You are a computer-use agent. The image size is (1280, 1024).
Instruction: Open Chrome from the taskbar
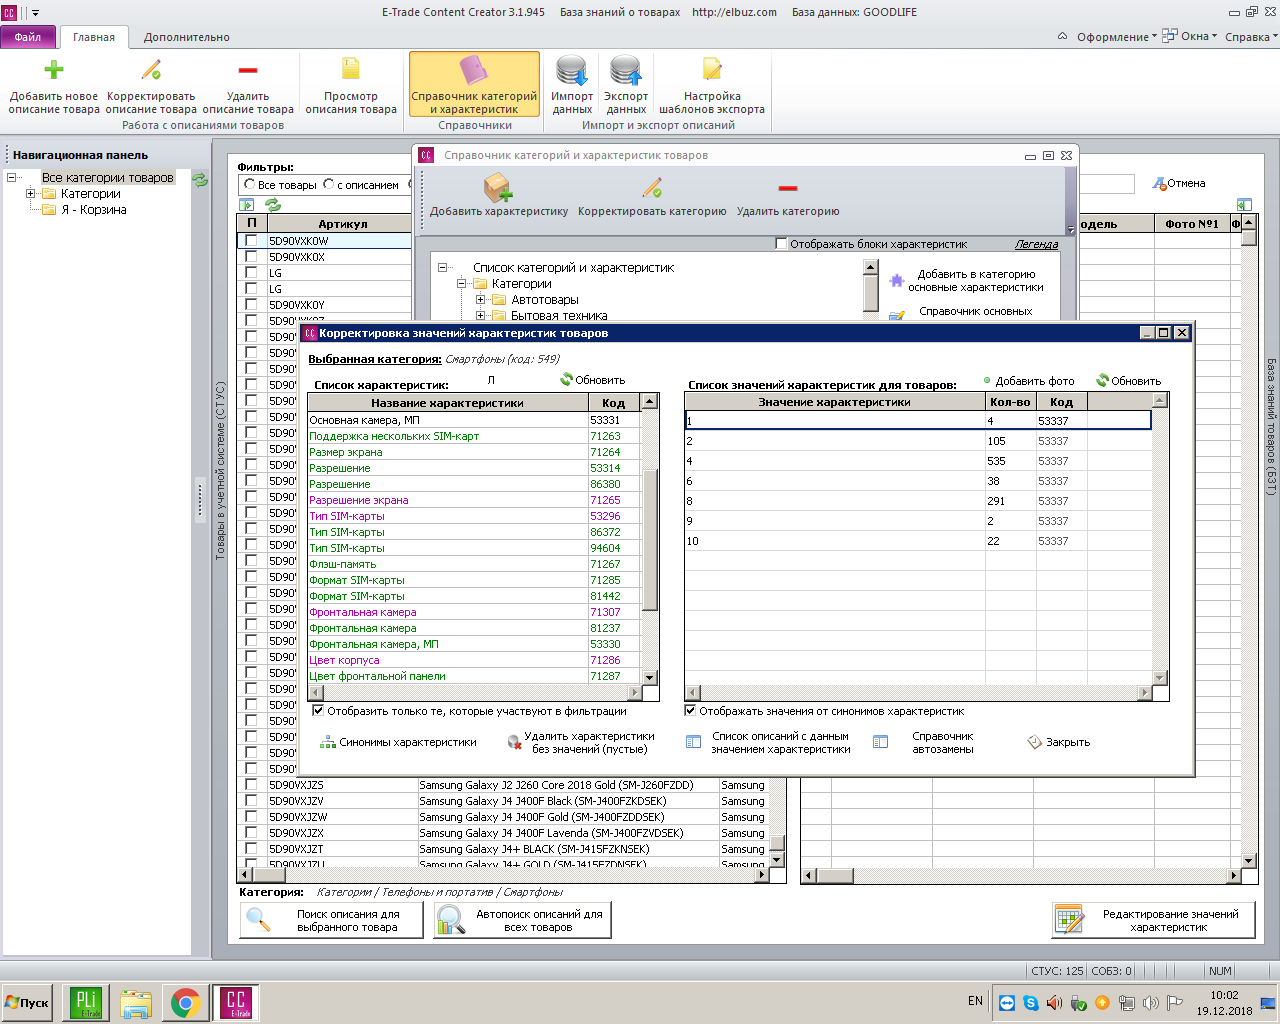185,1003
